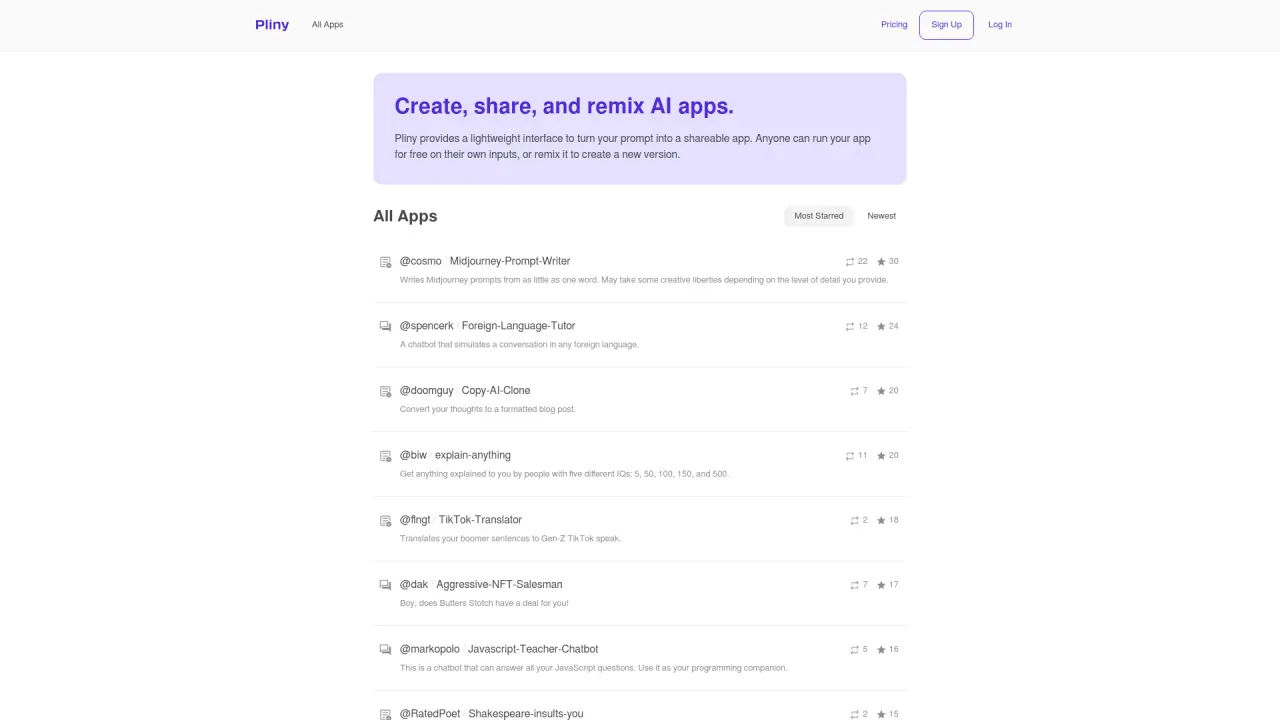The image size is (1280, 720).
Task: Click the description "Convert your thoughts to a formatted blog post."
Action: [x=488, y=409]
